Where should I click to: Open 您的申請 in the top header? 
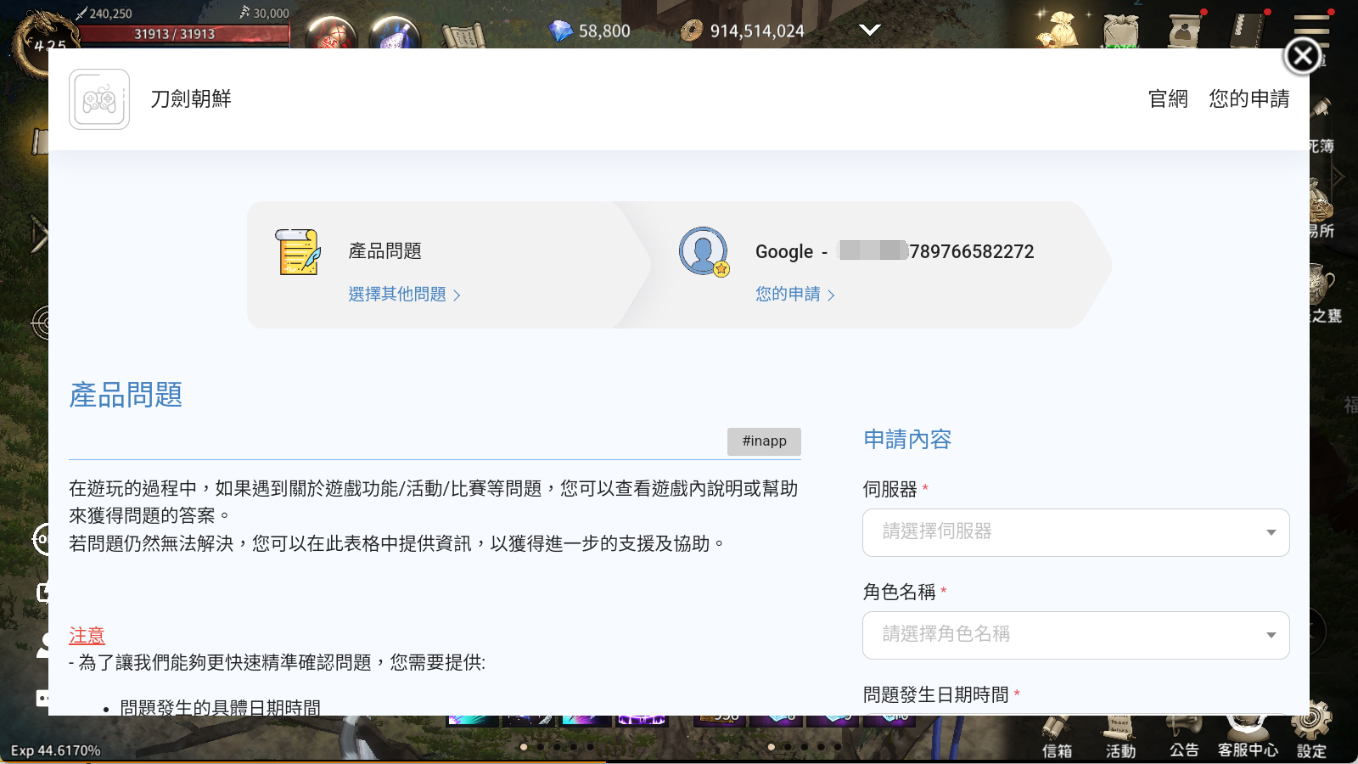1248,99
